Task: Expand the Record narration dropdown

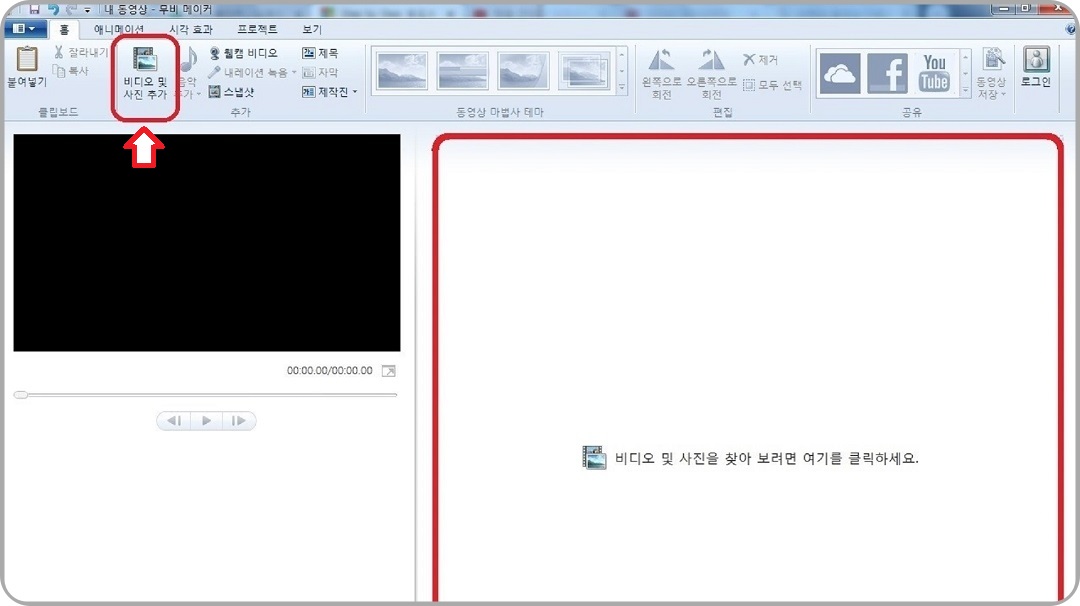Action: pyautogui.click(x=293, y=72)
